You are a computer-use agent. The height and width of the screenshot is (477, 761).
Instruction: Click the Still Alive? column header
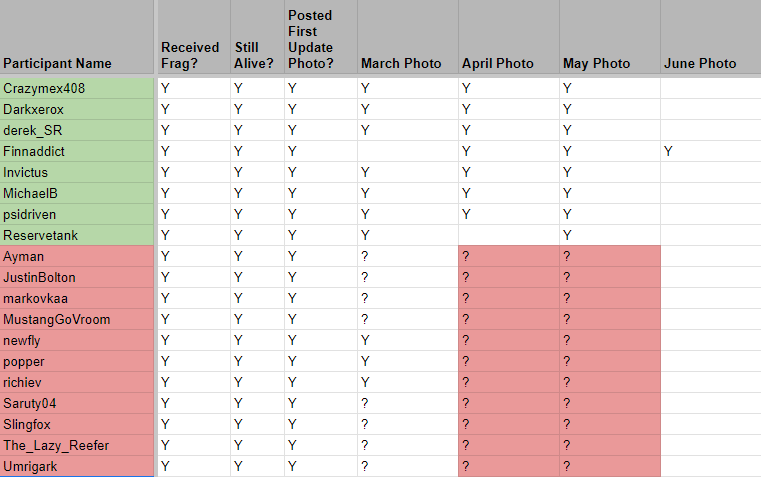tap(257, 55)
